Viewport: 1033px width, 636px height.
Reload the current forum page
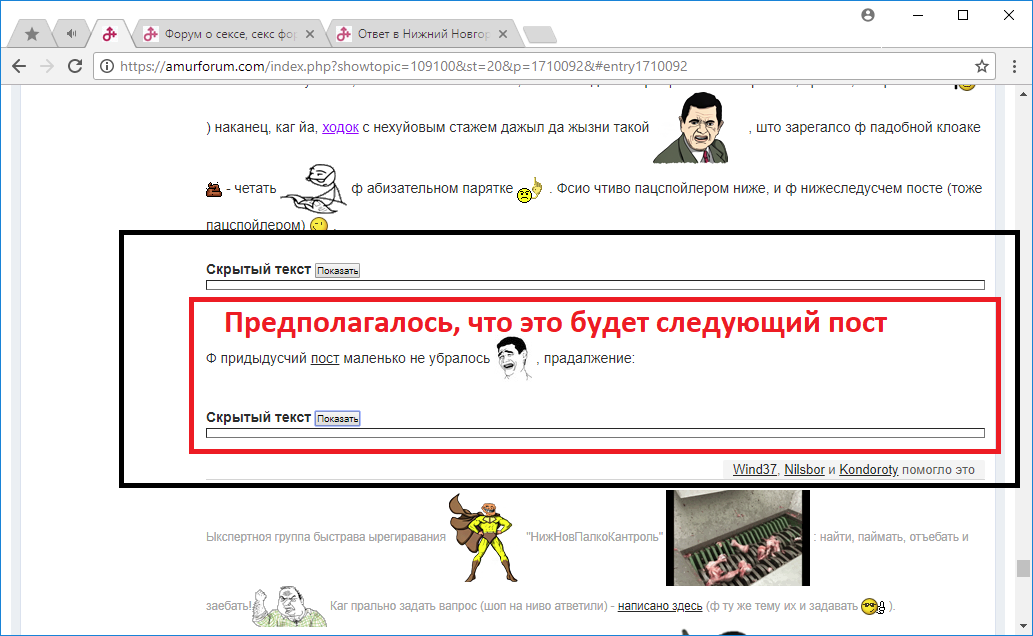click(75, 66)
